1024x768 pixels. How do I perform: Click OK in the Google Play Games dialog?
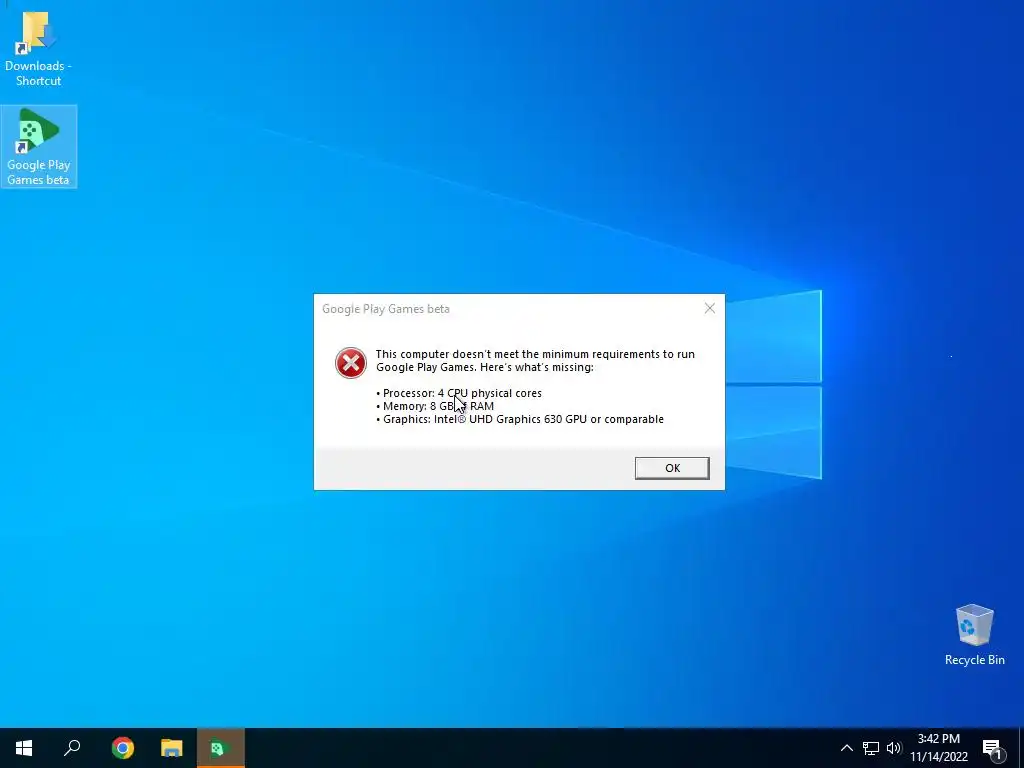click(672, 468)
